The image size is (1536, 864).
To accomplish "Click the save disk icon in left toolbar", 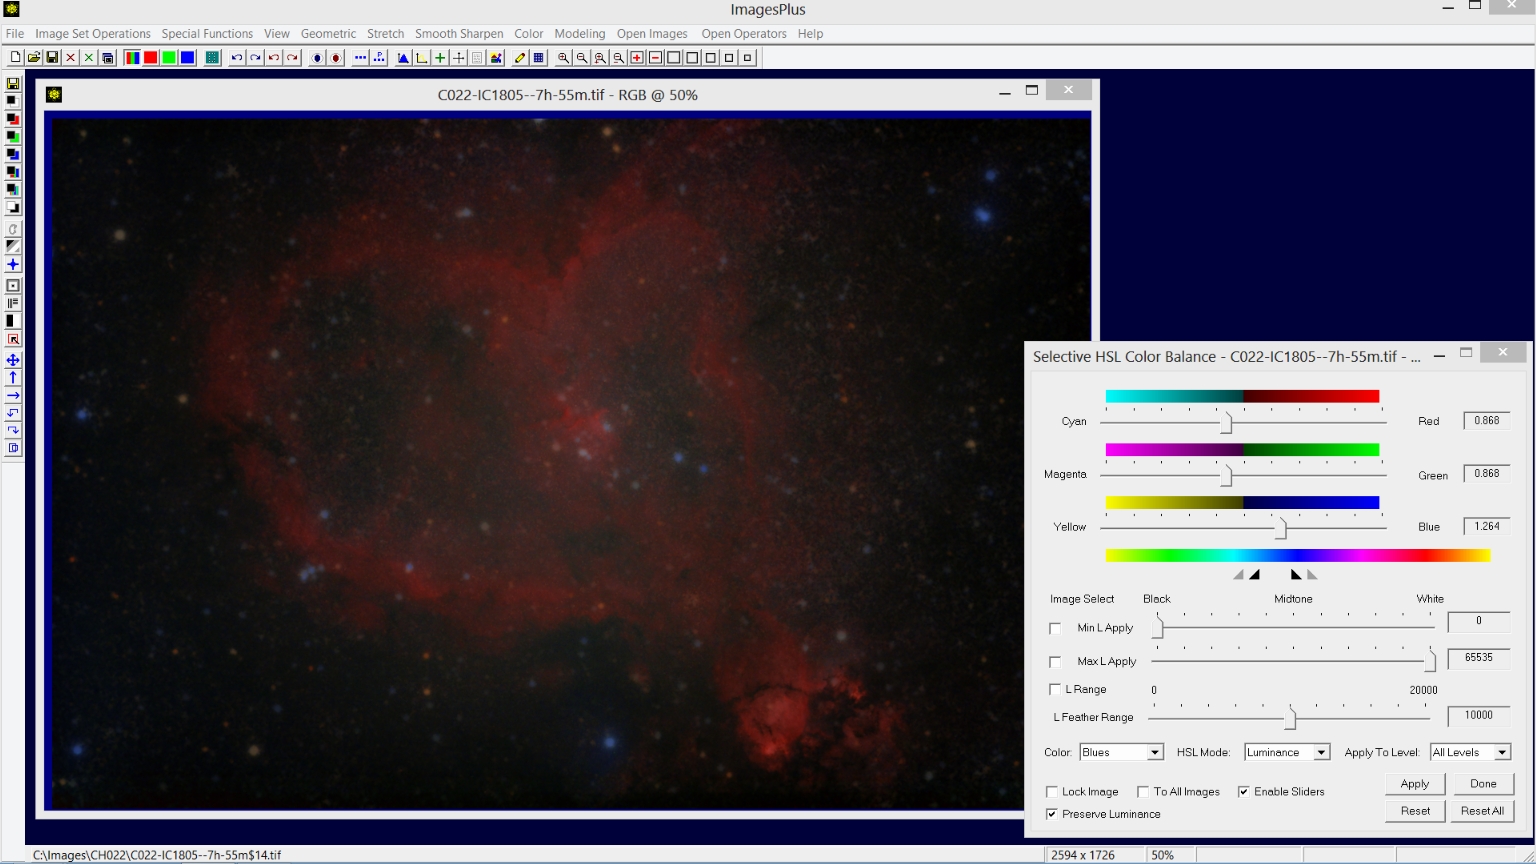I will point(13,84).
